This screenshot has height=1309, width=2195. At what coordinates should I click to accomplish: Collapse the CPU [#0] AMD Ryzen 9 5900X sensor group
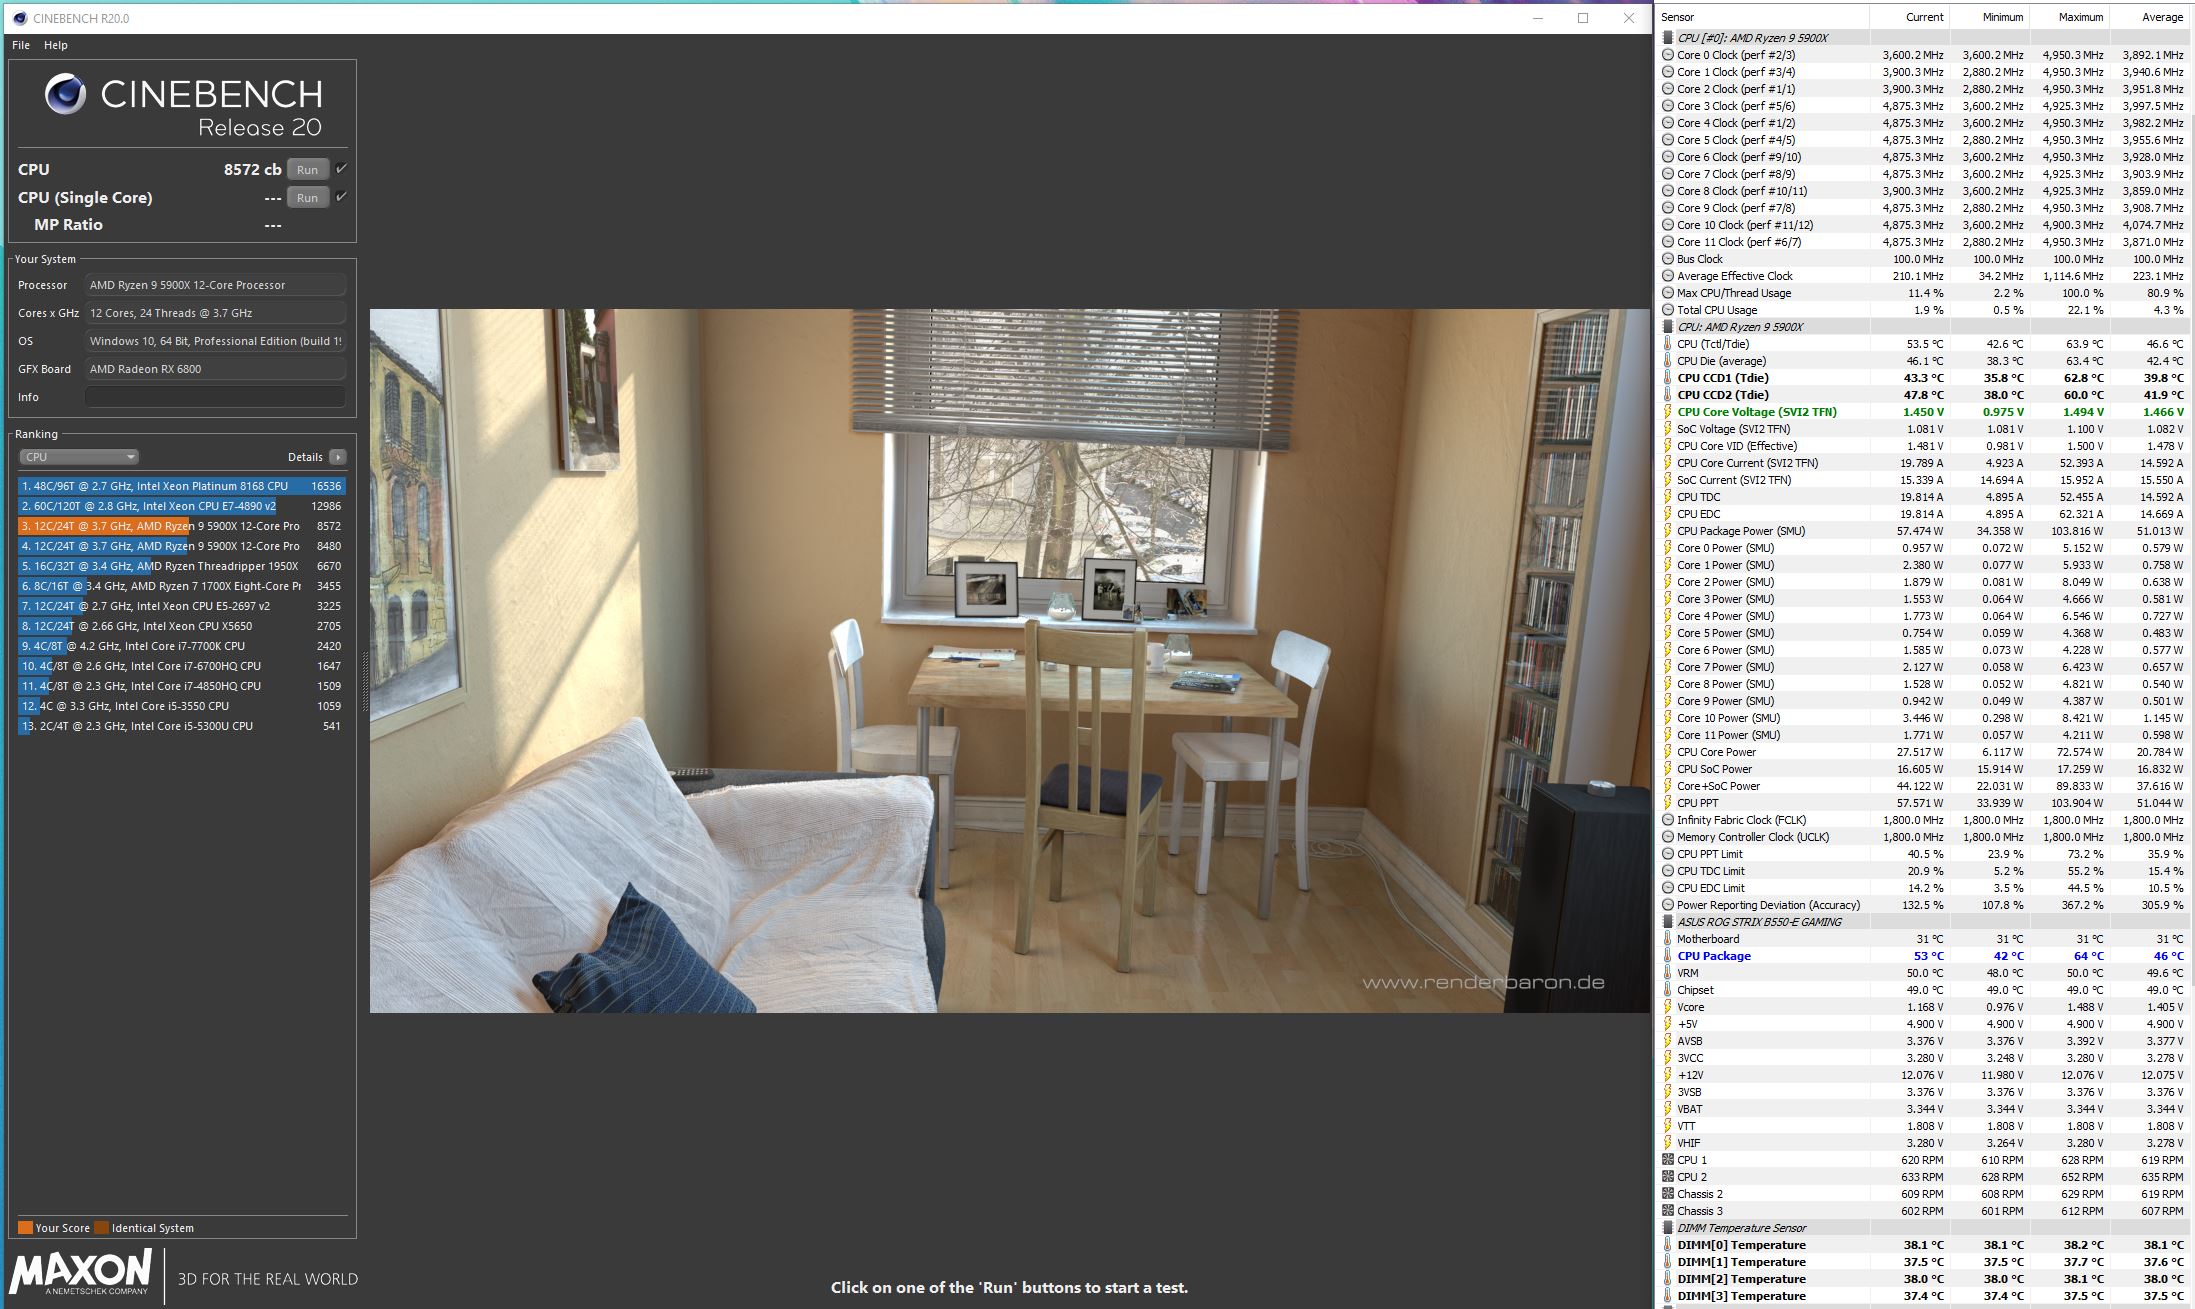pos(1667,38)
